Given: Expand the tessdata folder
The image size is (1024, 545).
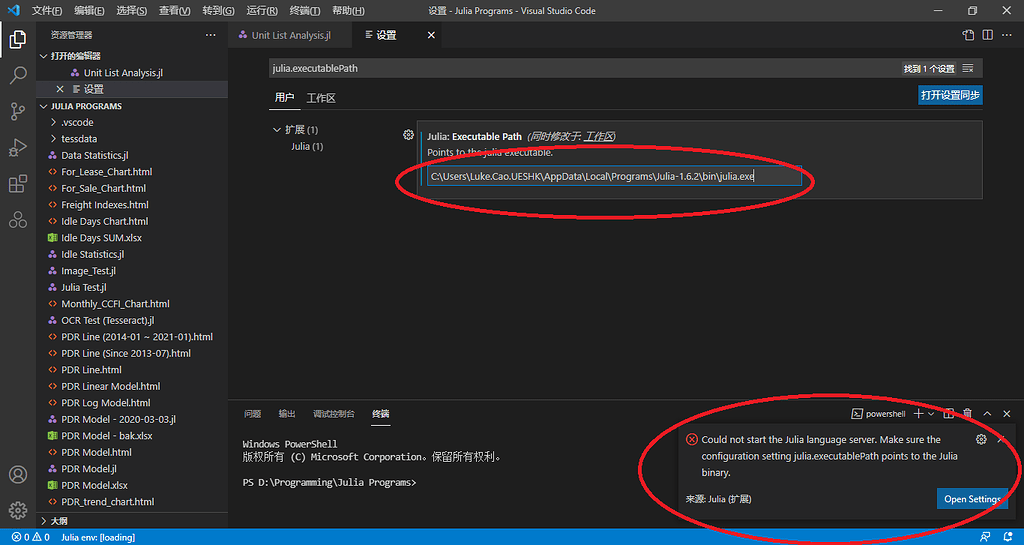Looking at the screenshot, I should click(53, 139).
